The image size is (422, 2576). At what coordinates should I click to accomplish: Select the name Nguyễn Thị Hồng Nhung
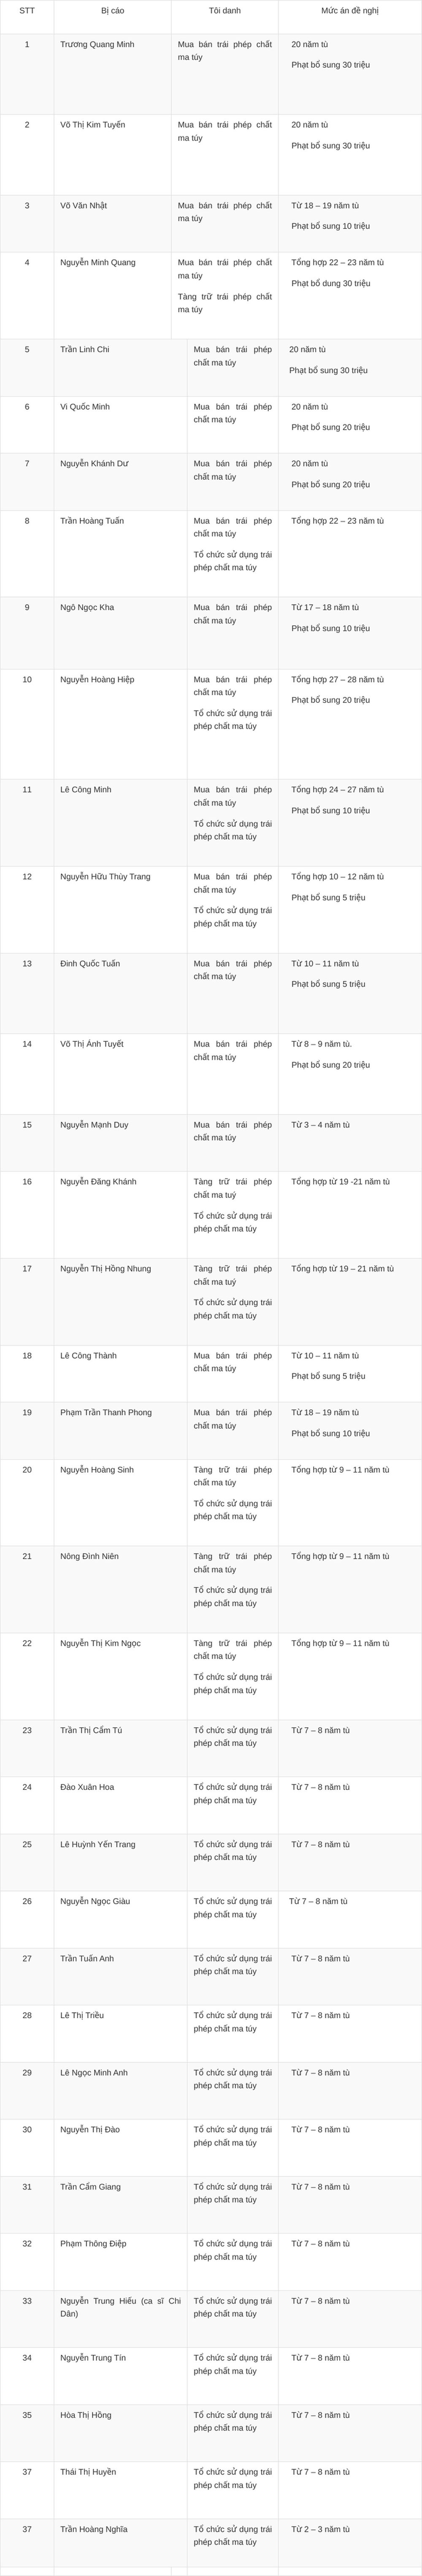105,1269
